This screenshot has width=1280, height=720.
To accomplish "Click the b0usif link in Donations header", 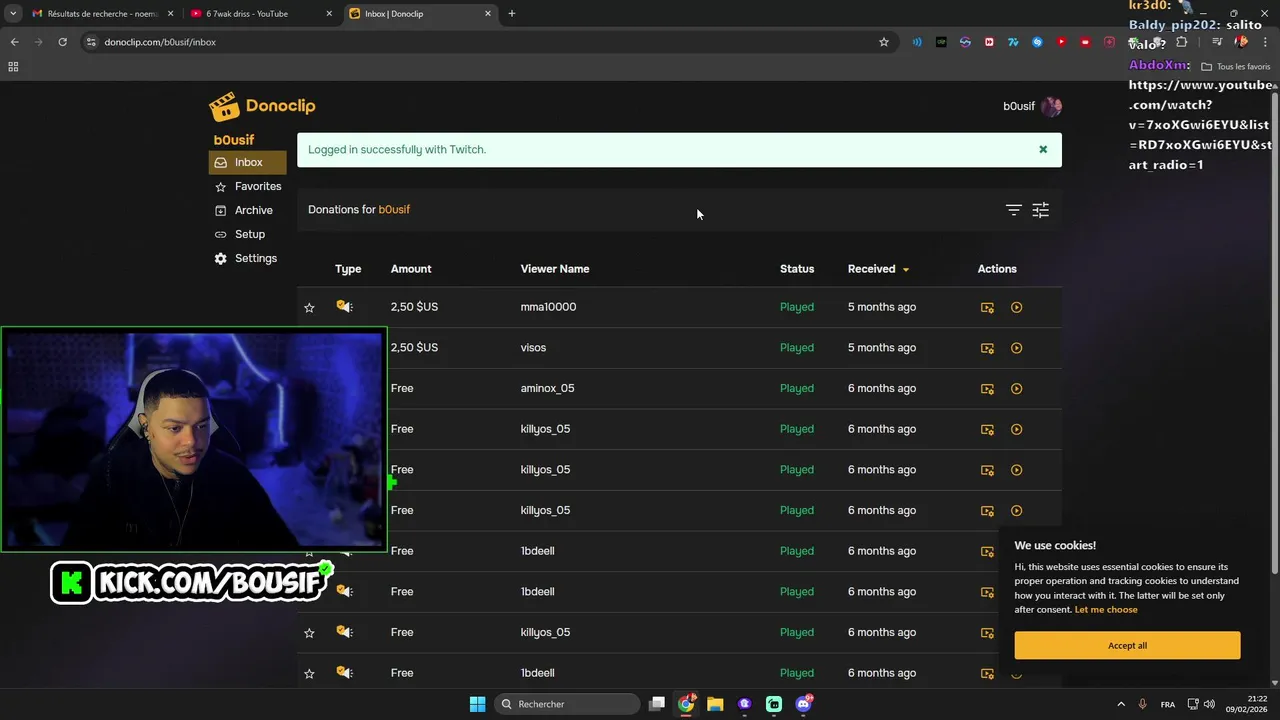I will pyautogui.click(x=394, y=209).
